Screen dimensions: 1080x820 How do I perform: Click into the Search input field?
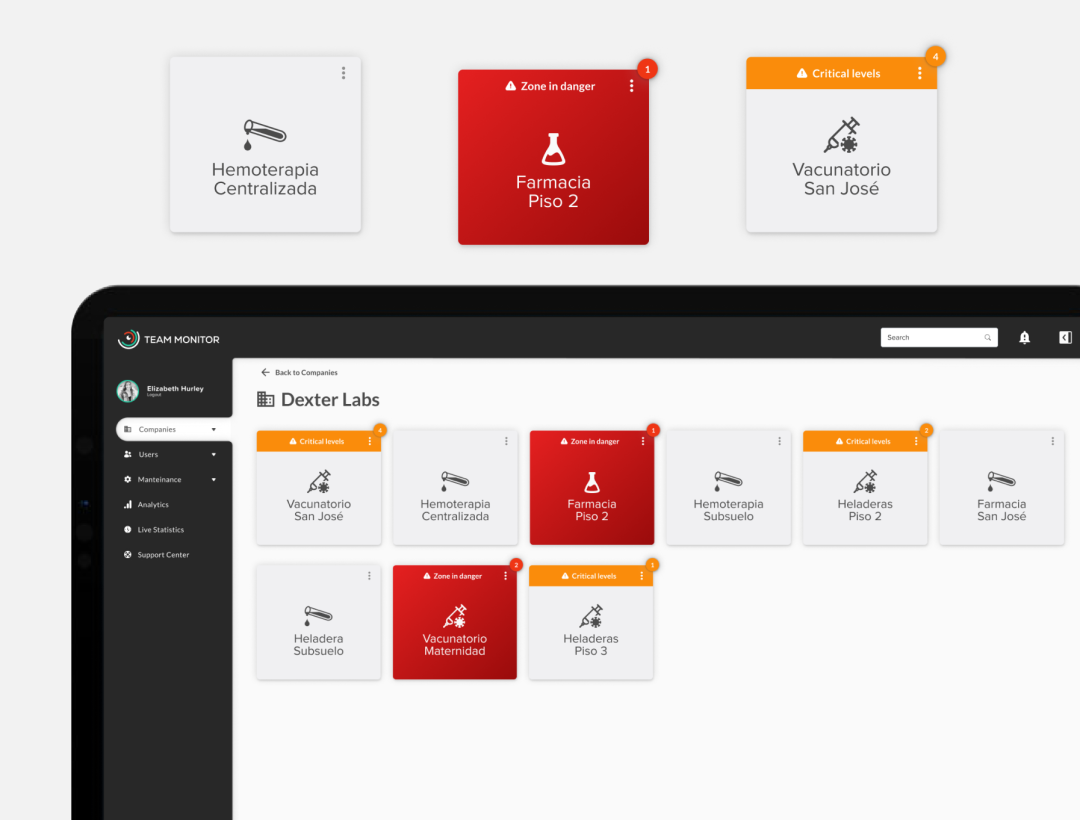point(930,338)
